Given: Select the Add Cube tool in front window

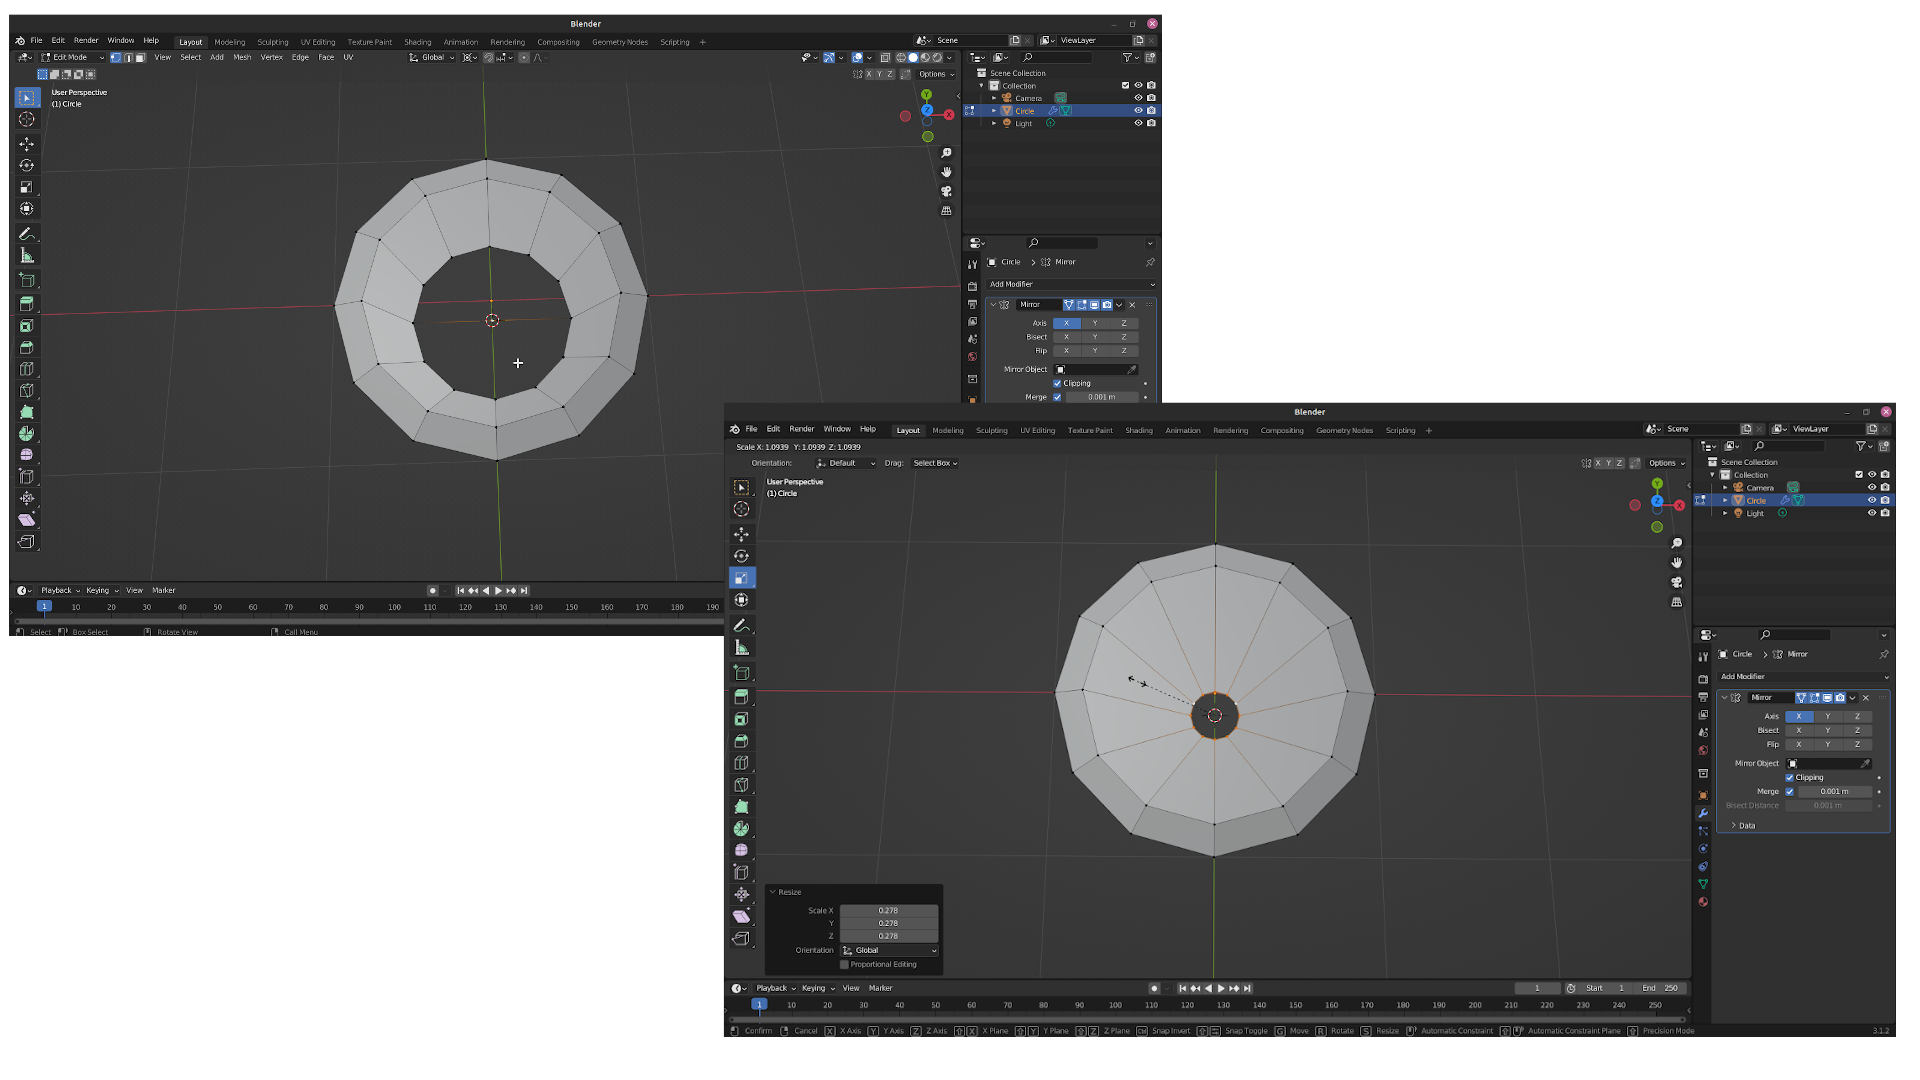Looking at the screenshot, I should coord(741,673).
